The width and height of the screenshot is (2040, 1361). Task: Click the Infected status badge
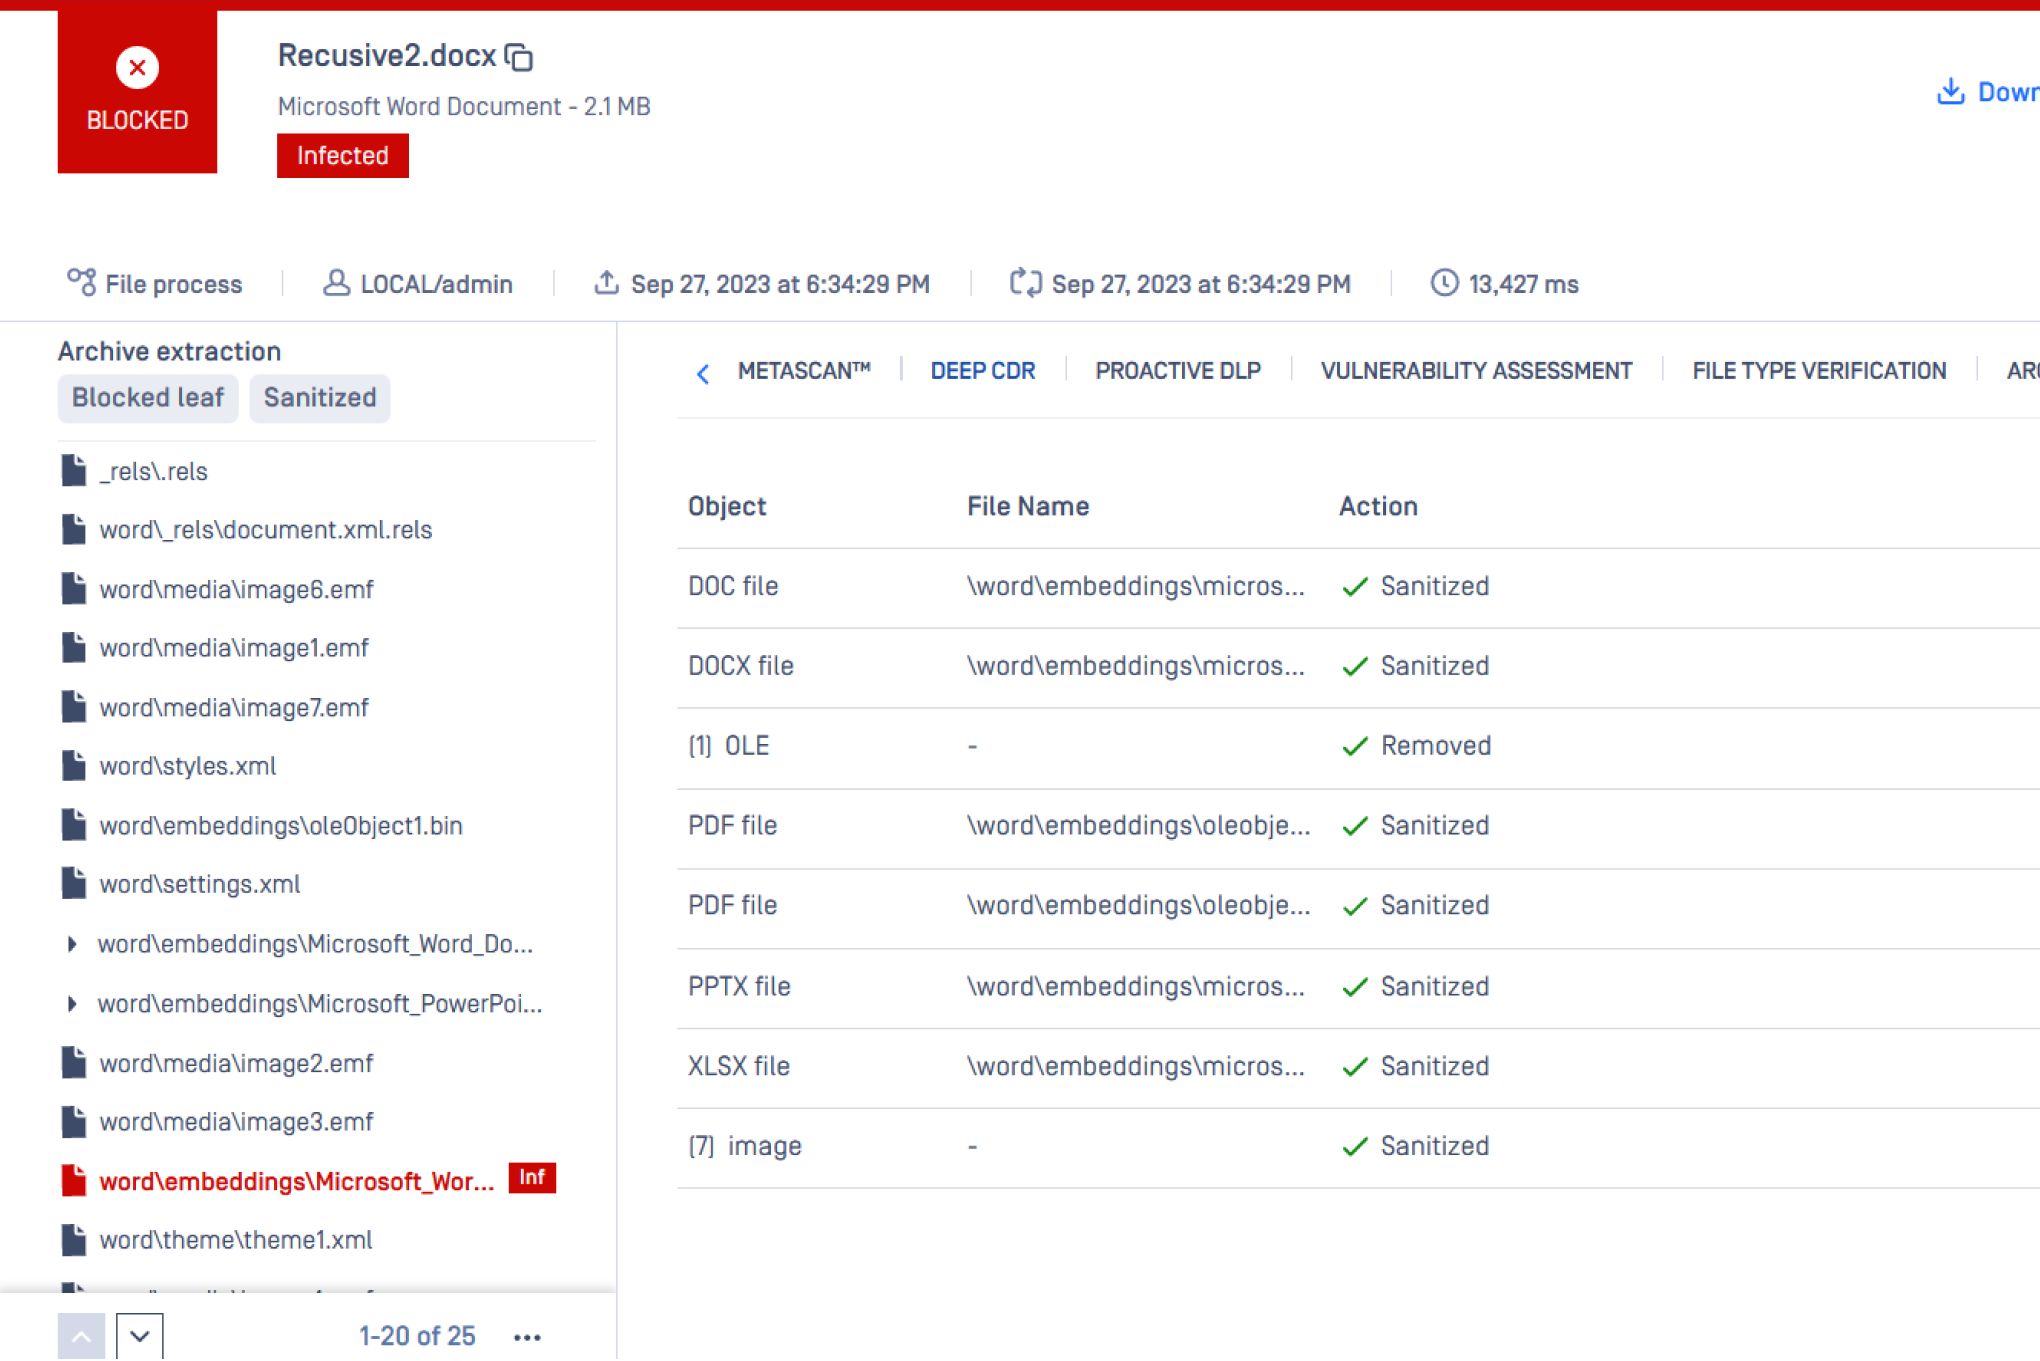point(342,156)
